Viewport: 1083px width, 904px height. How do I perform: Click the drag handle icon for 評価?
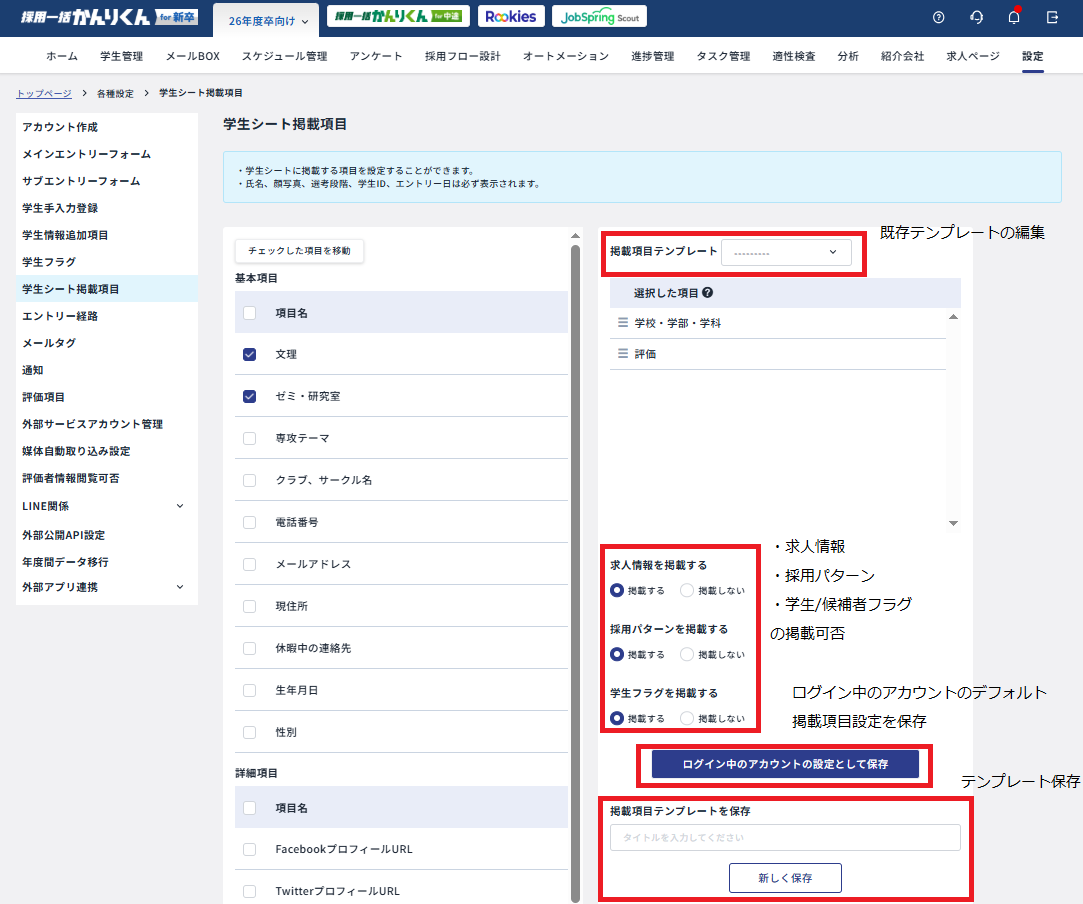pos(622,354)
